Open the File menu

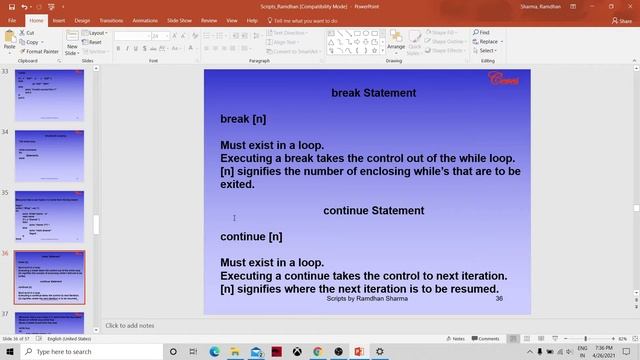pos(12,20)
